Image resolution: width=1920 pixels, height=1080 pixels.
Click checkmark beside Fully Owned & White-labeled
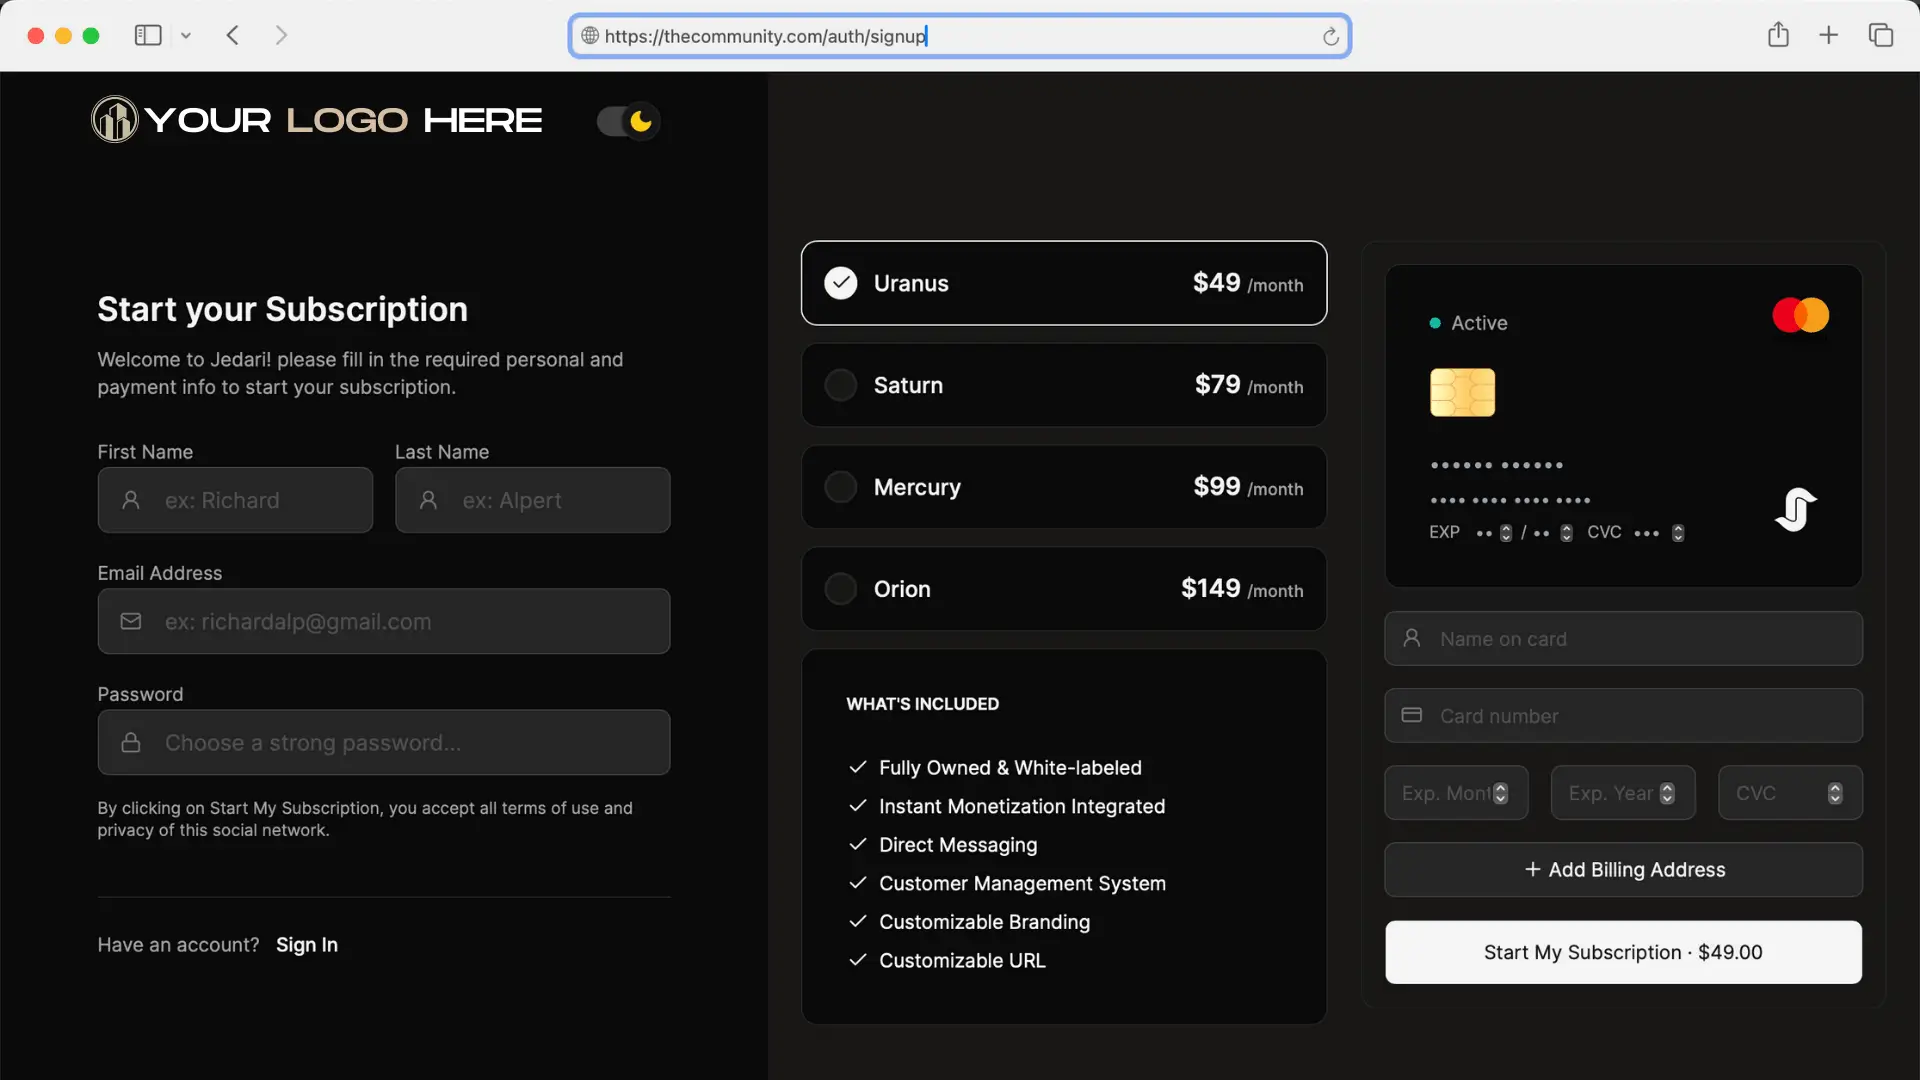click(857, 767)
